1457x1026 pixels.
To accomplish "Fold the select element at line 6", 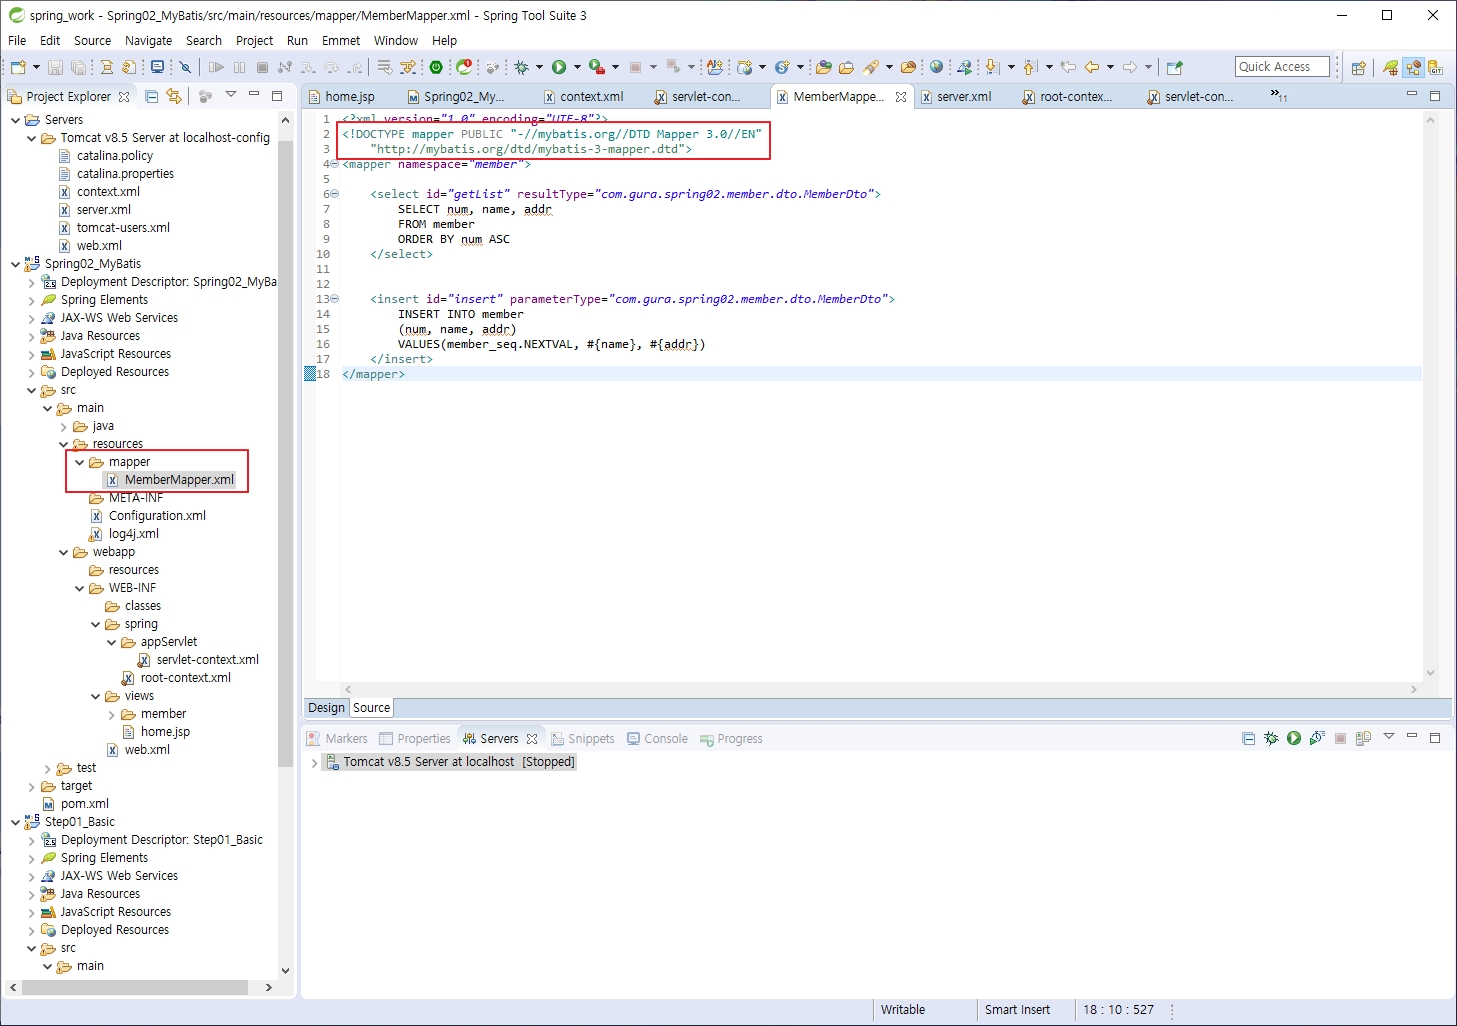I will [x=335, y=194].
